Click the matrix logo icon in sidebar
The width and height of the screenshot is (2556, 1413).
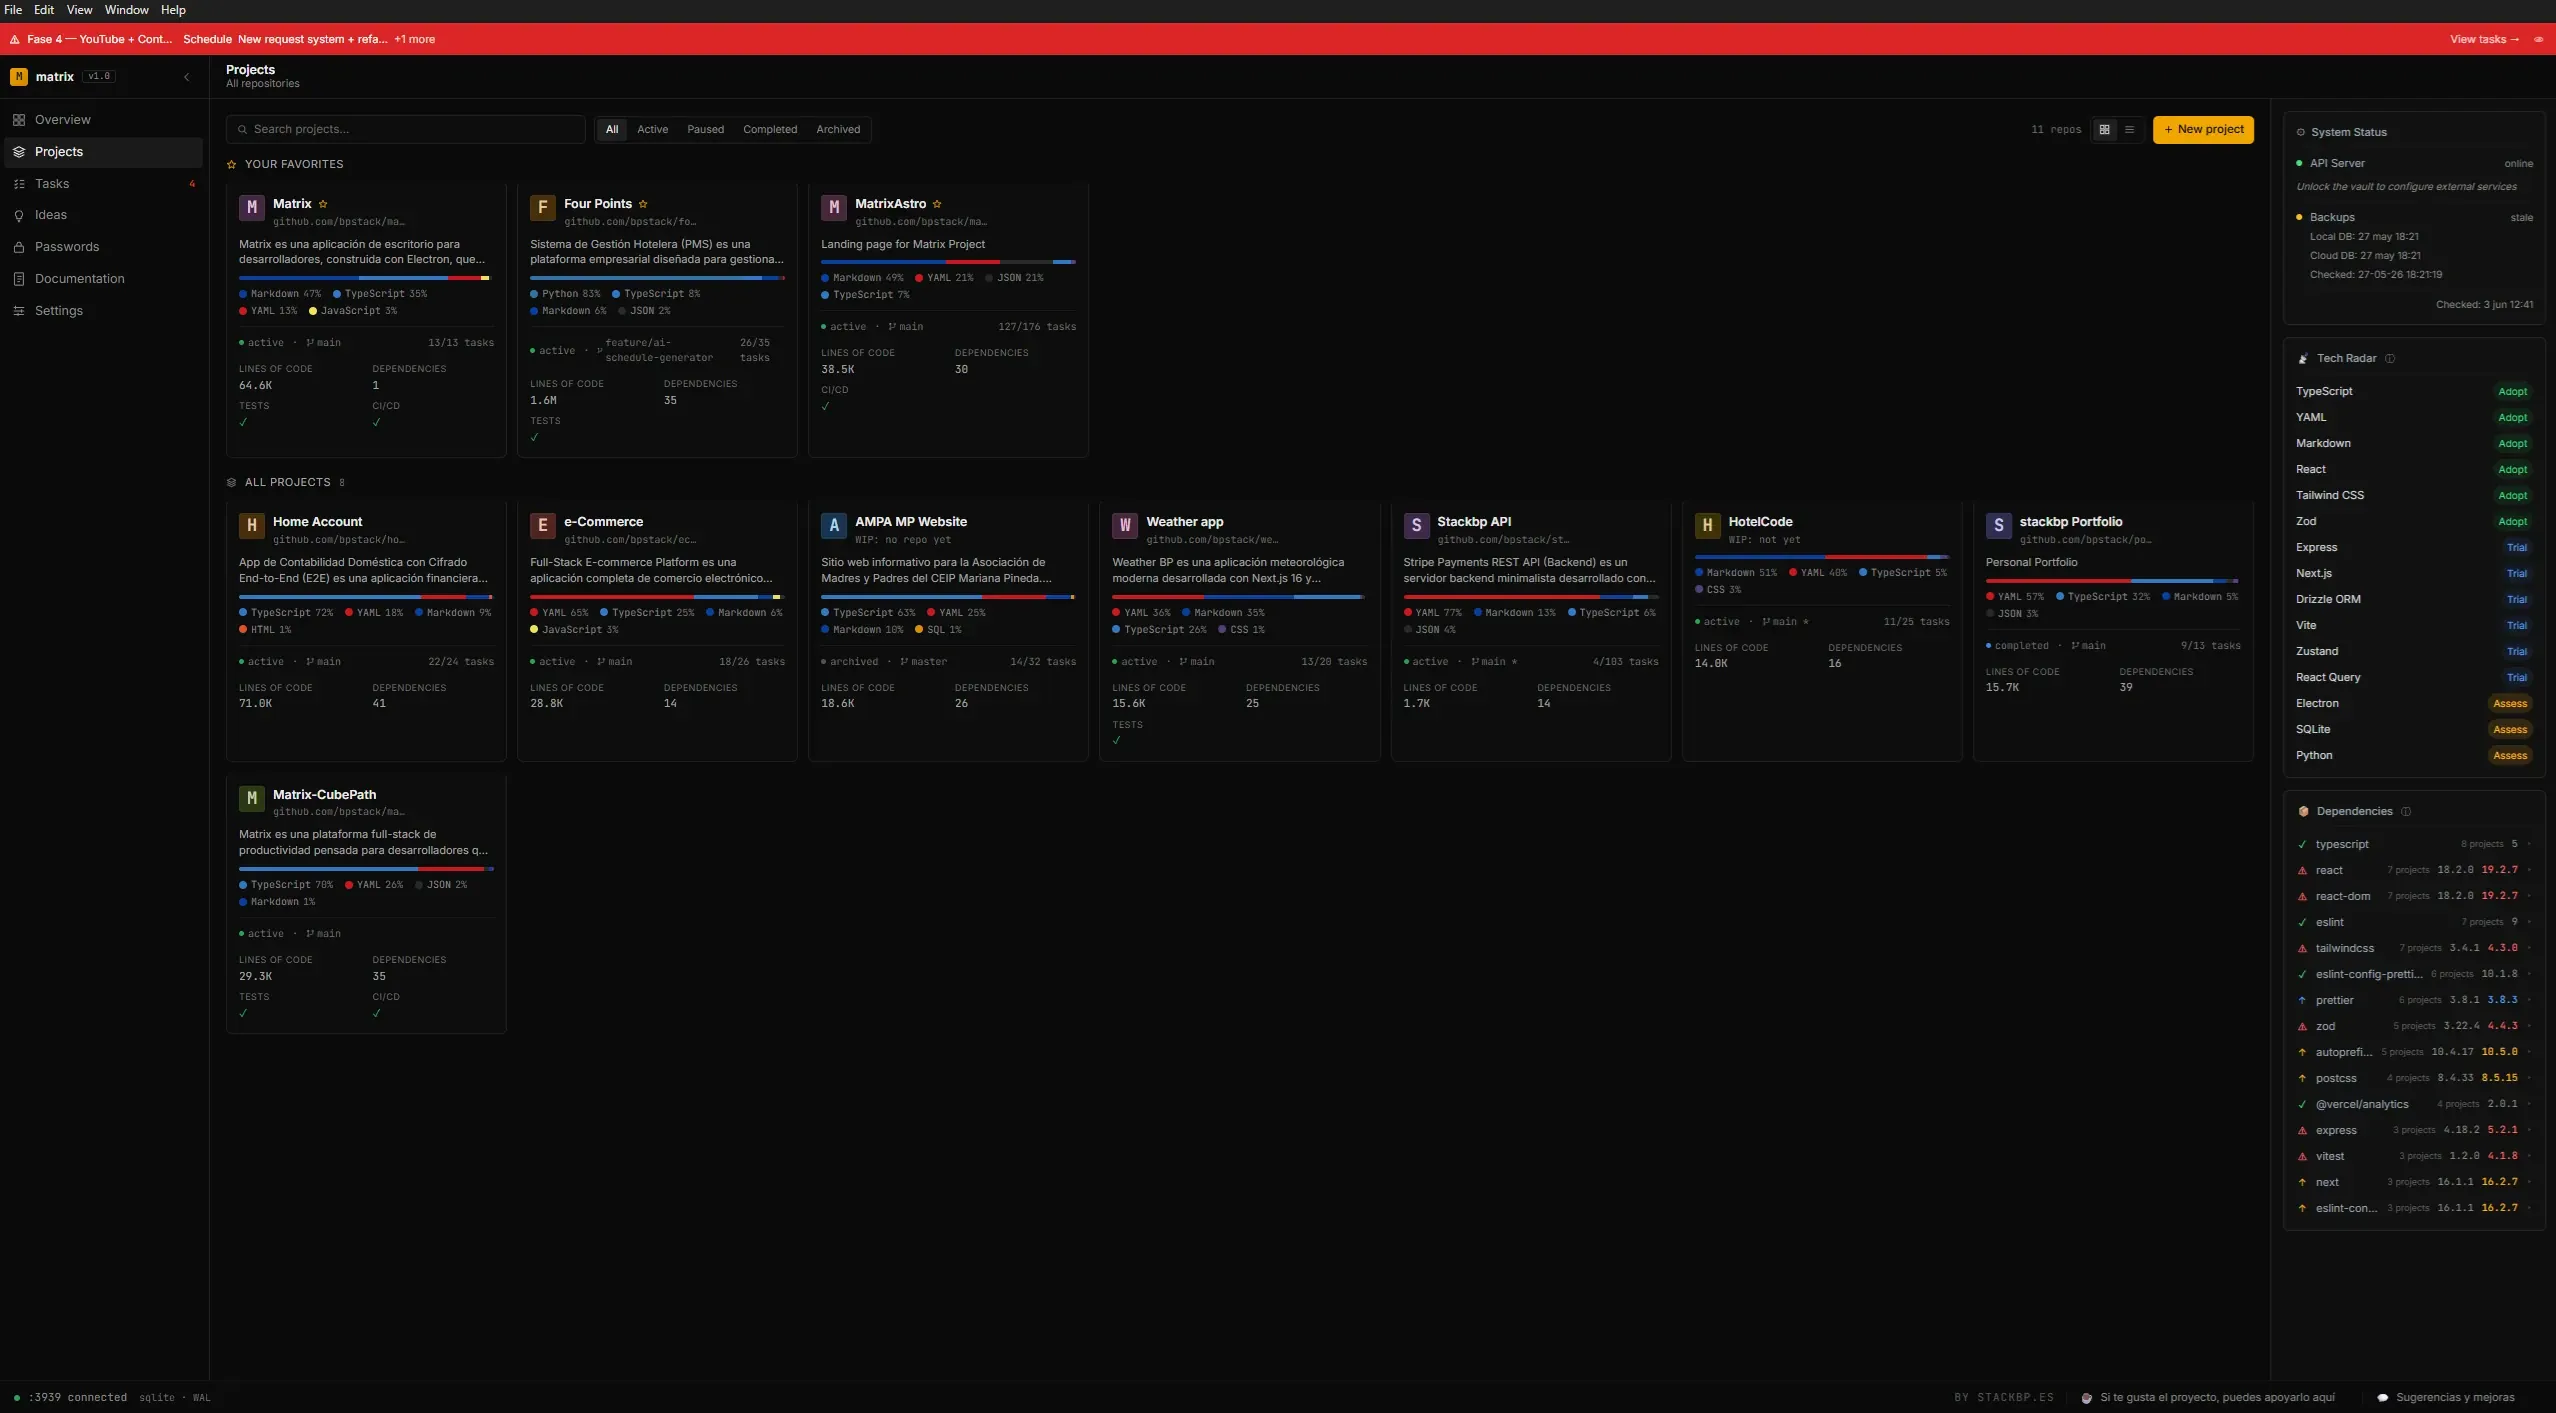coord(19,76)
